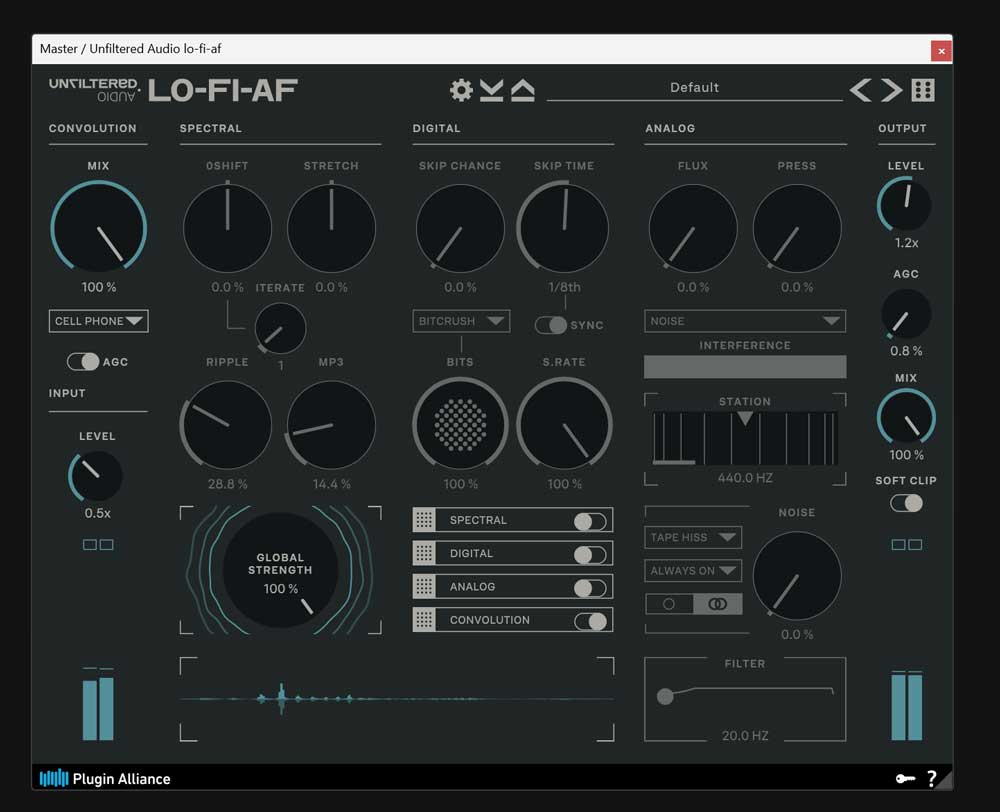Image resolution: width=1000 pixels, height=812 pixels.
Task: Click the save preset down-arrow icon
Action: (491, 91)
